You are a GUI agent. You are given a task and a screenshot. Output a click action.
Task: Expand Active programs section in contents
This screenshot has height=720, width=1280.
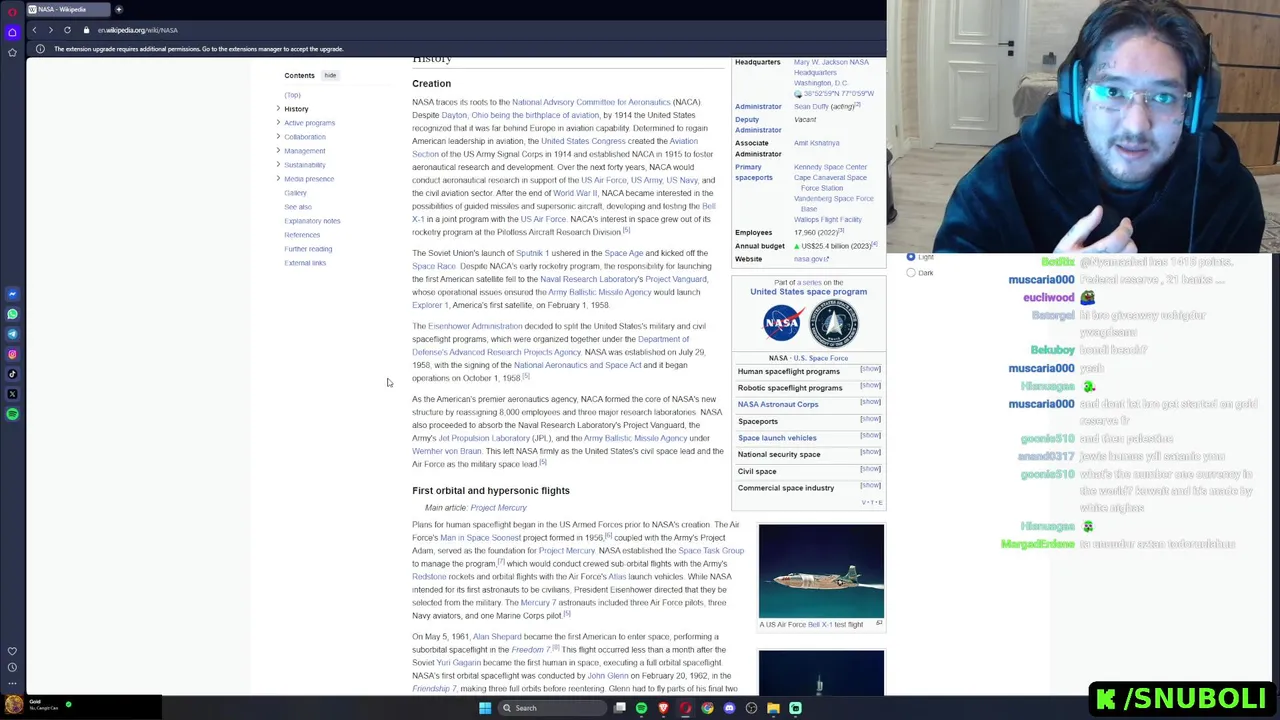click(278, 122)
